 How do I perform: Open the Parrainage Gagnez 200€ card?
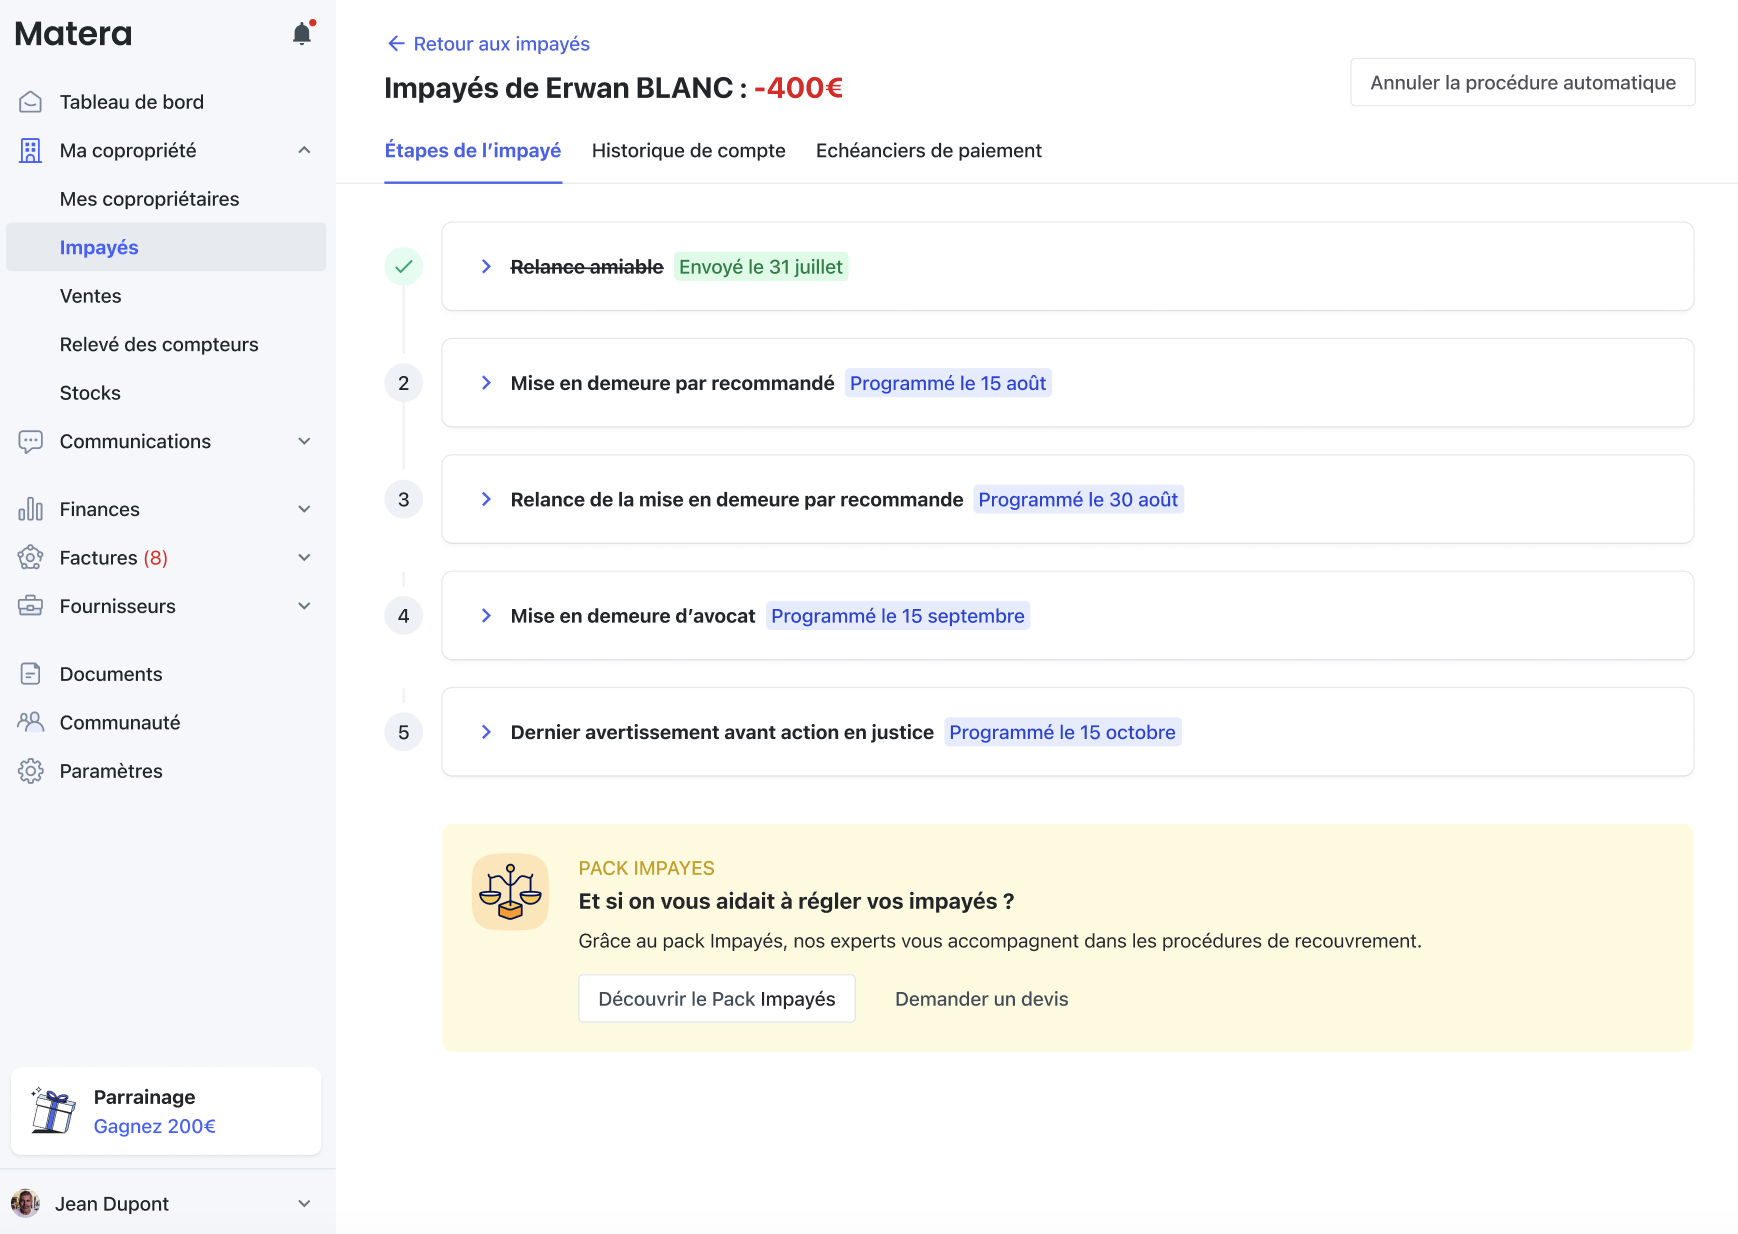pos(166,1111)
